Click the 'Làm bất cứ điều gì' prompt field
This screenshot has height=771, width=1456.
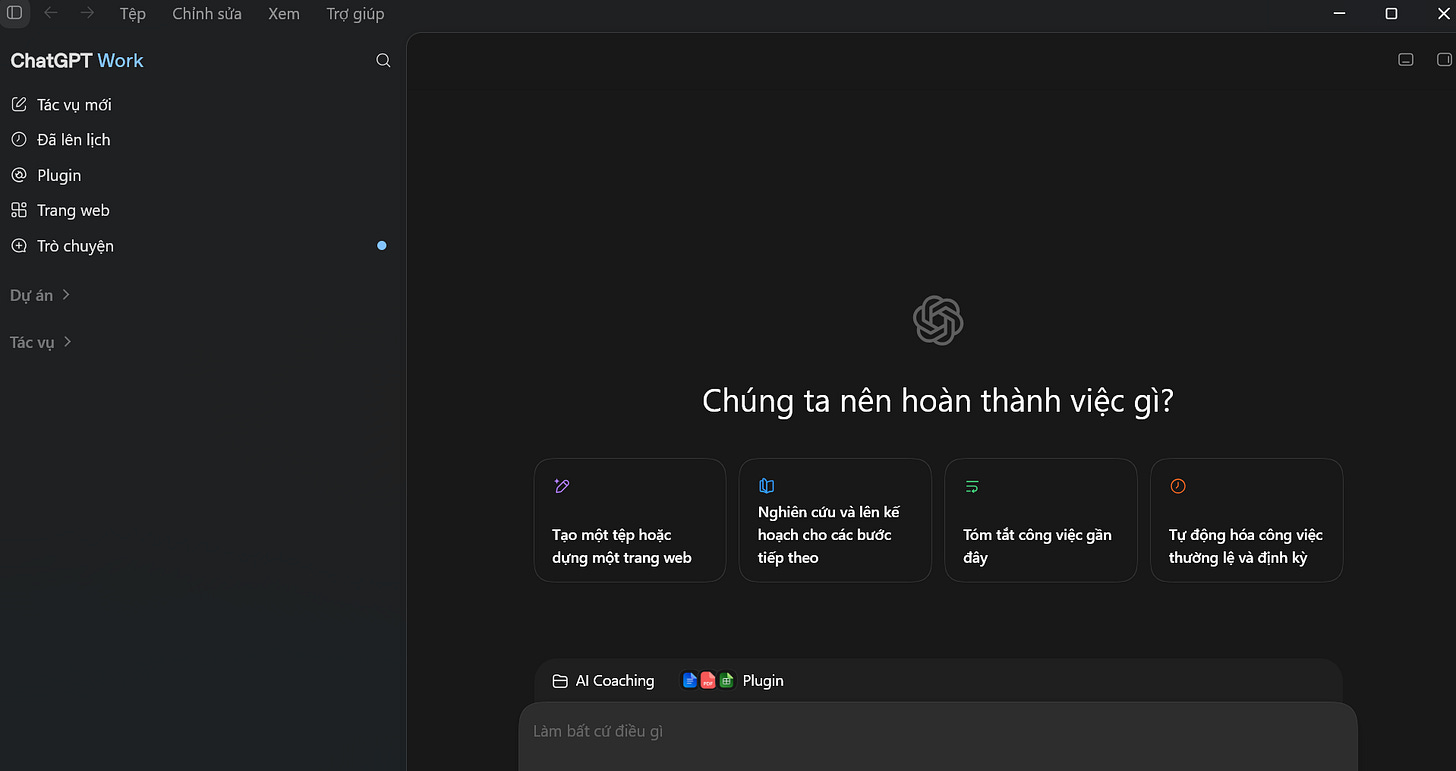[938, 736]
